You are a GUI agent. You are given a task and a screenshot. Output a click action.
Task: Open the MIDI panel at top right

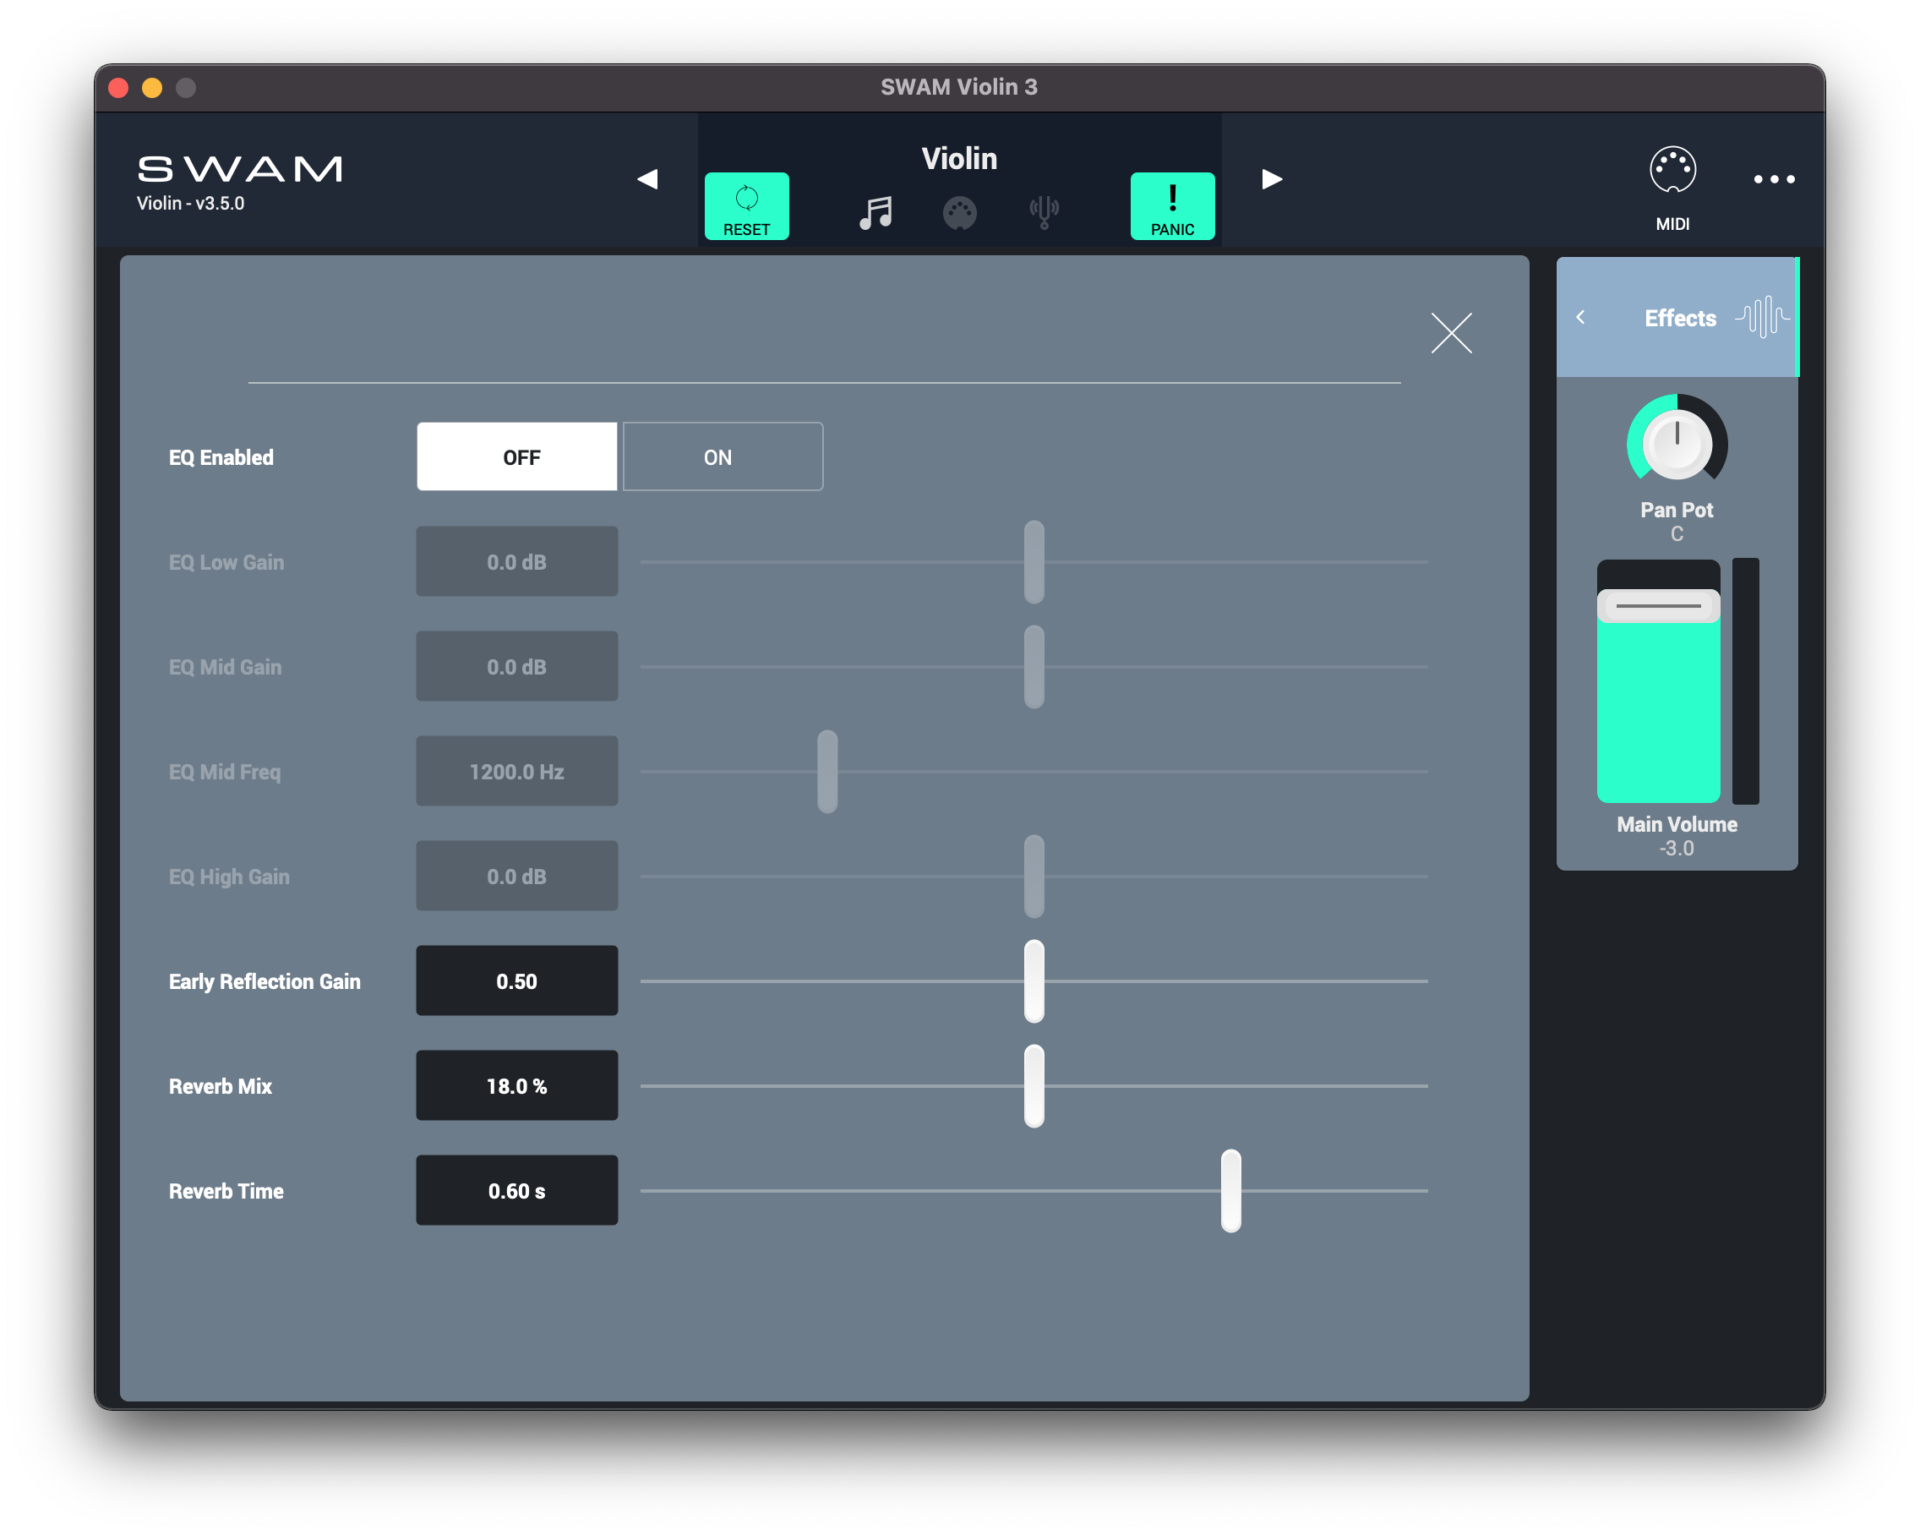coord(1673,180)
